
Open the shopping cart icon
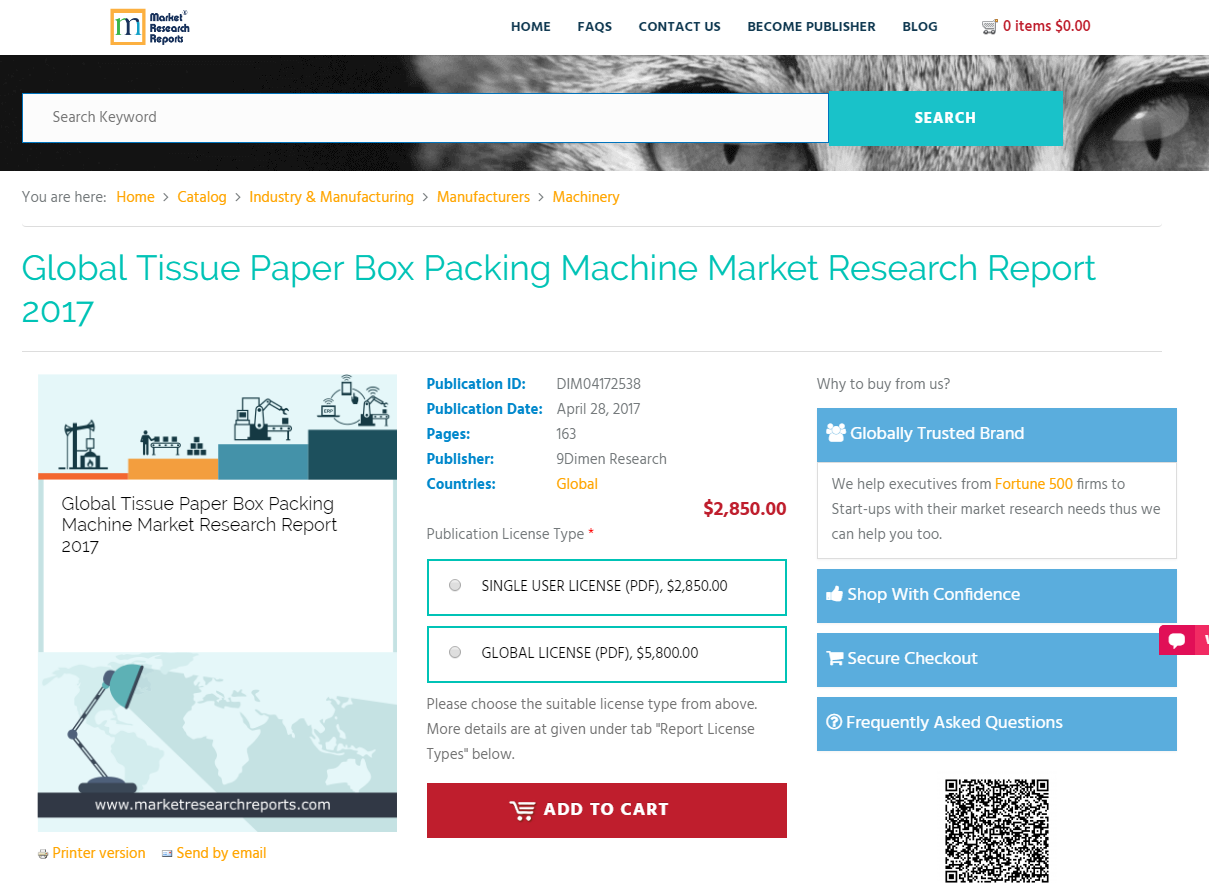(990, 27)
